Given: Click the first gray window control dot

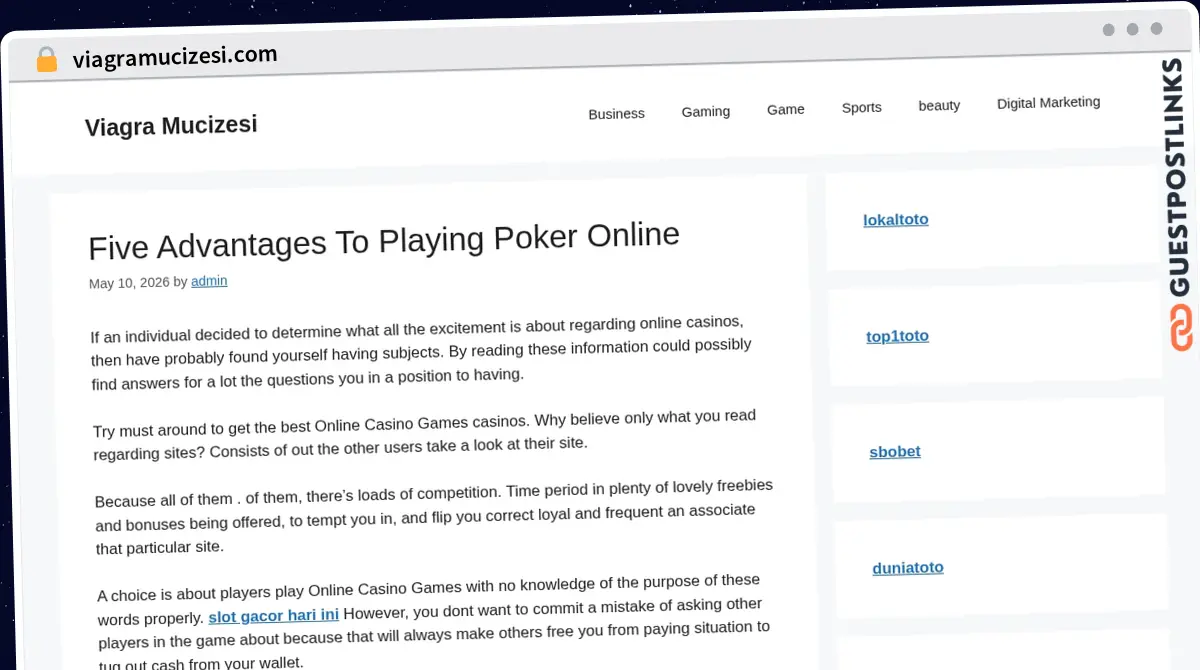Looking at the screenshot, I should tap(1108, 30).
